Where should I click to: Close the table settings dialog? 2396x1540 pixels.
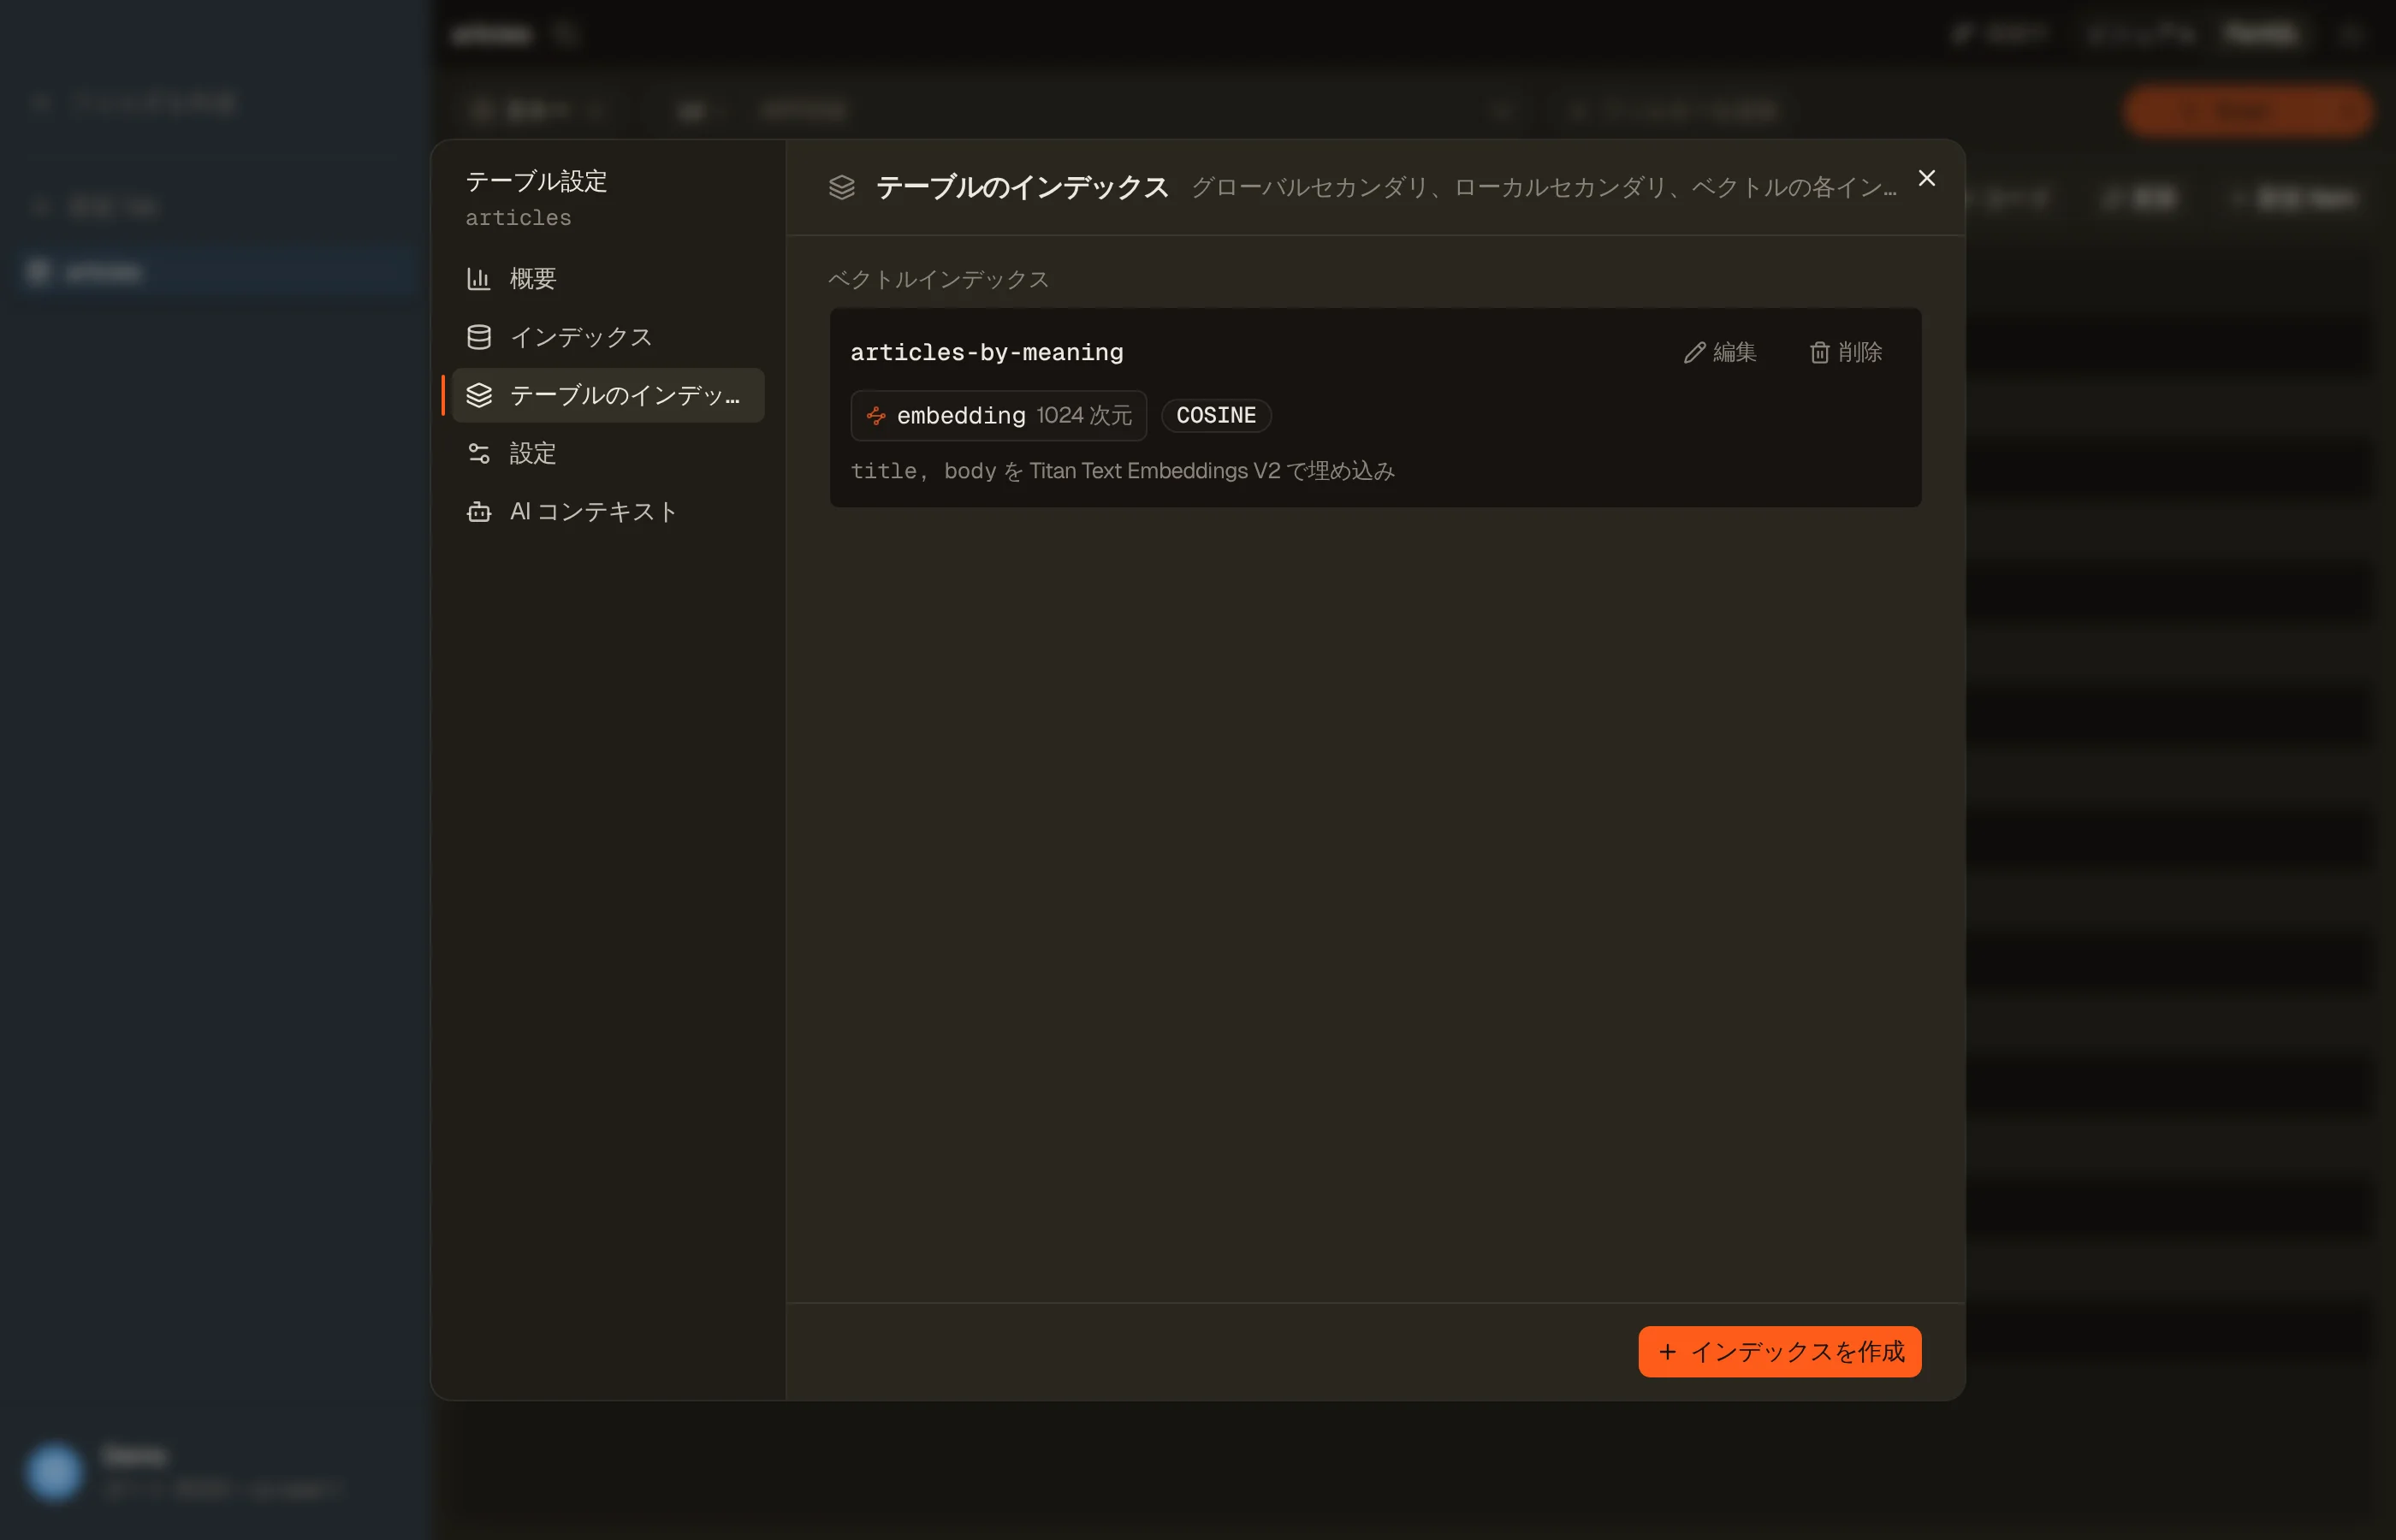(x=1926, y=178)
